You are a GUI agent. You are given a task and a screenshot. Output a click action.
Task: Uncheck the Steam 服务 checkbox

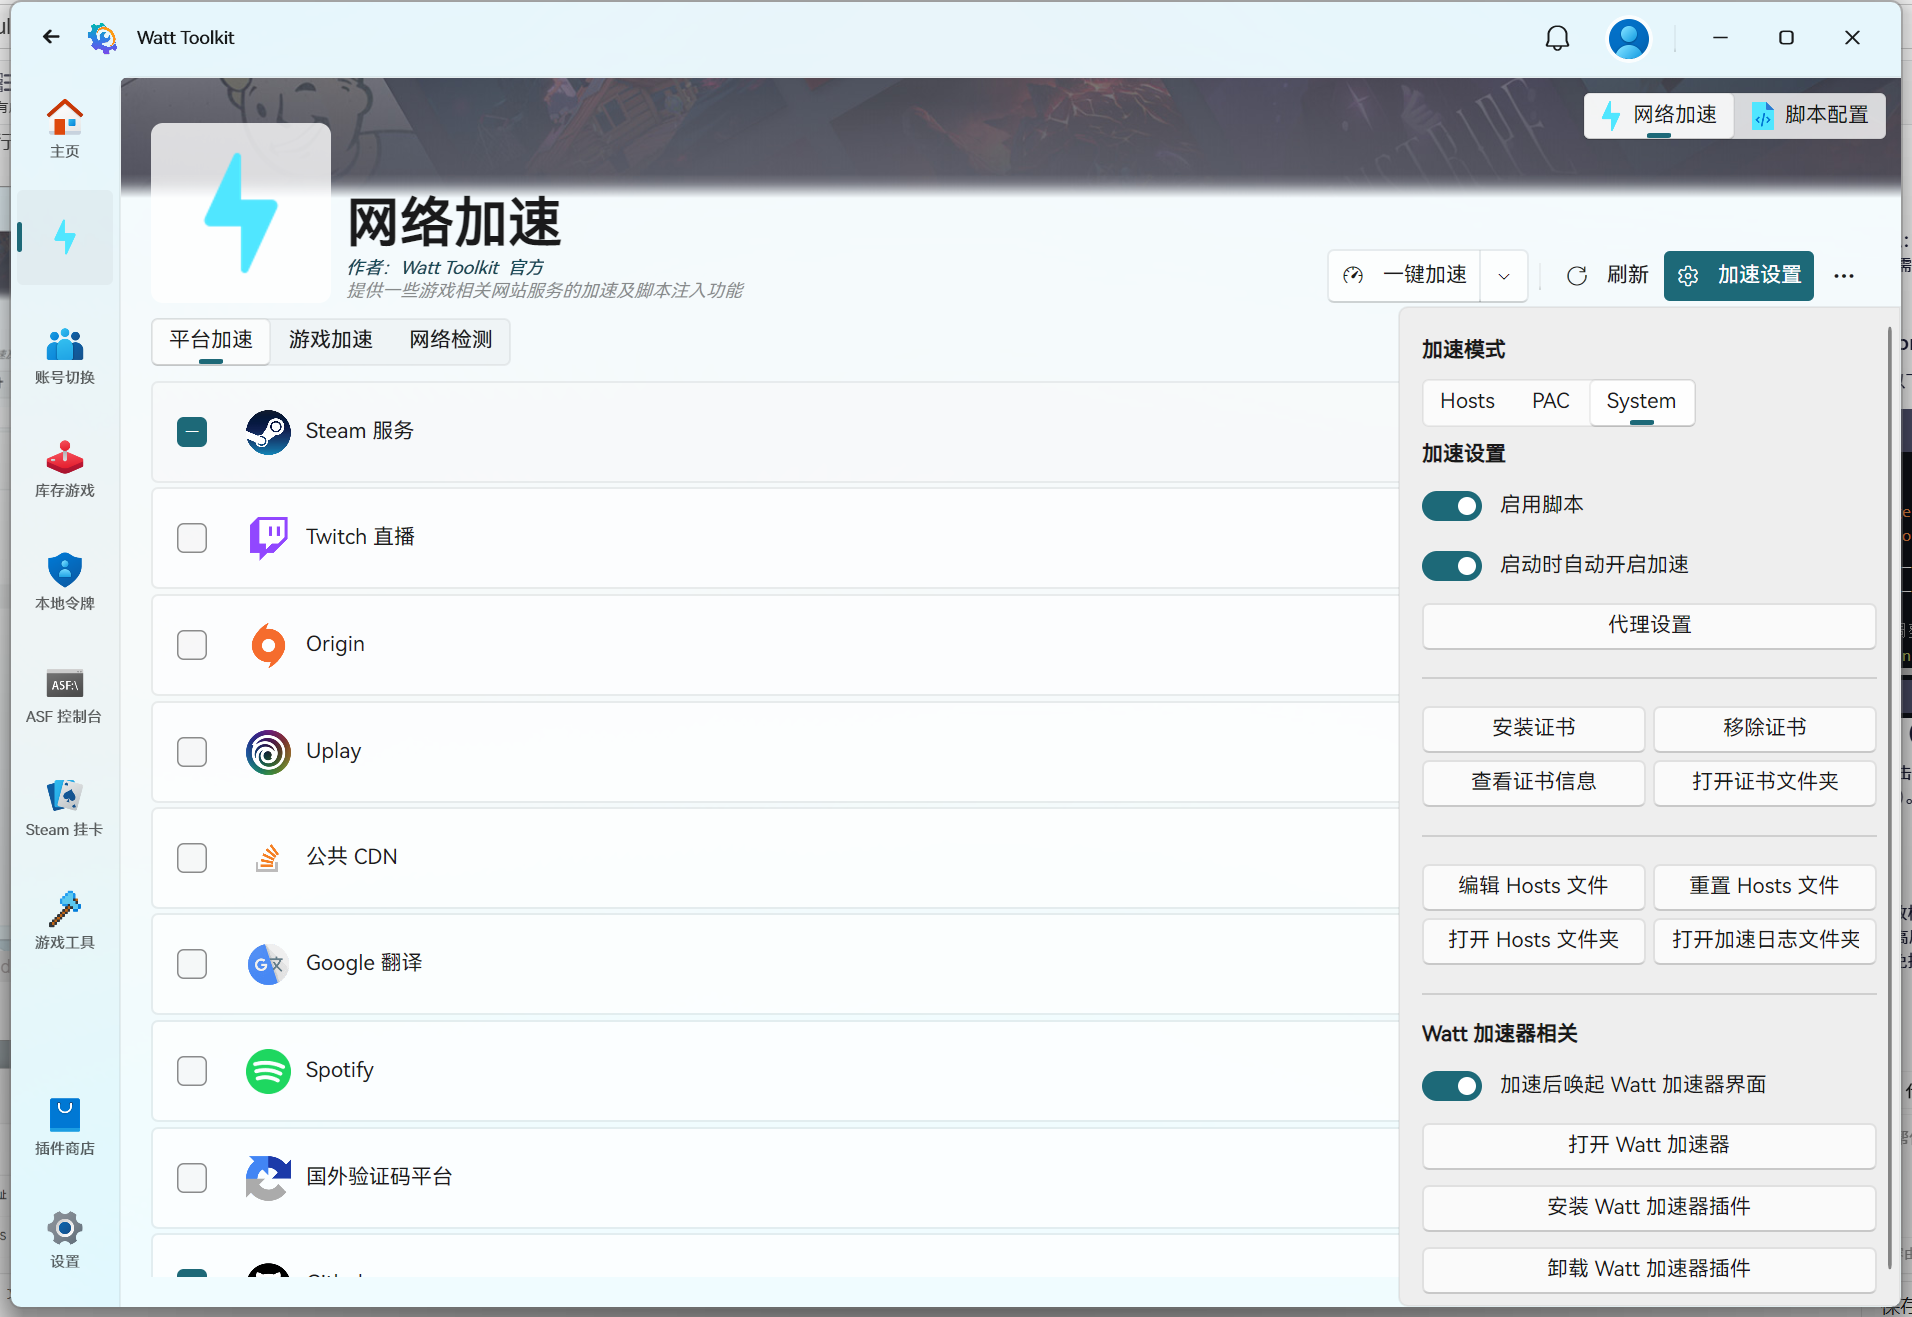tap(191, 431)
